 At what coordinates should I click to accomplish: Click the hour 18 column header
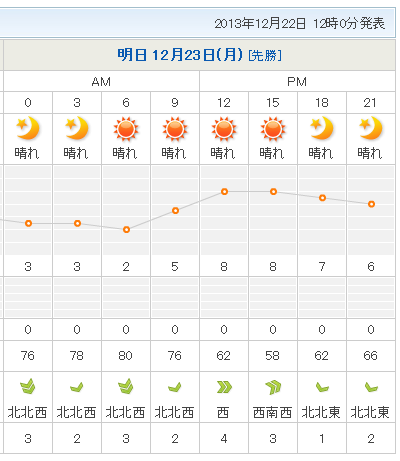[322, 103]
